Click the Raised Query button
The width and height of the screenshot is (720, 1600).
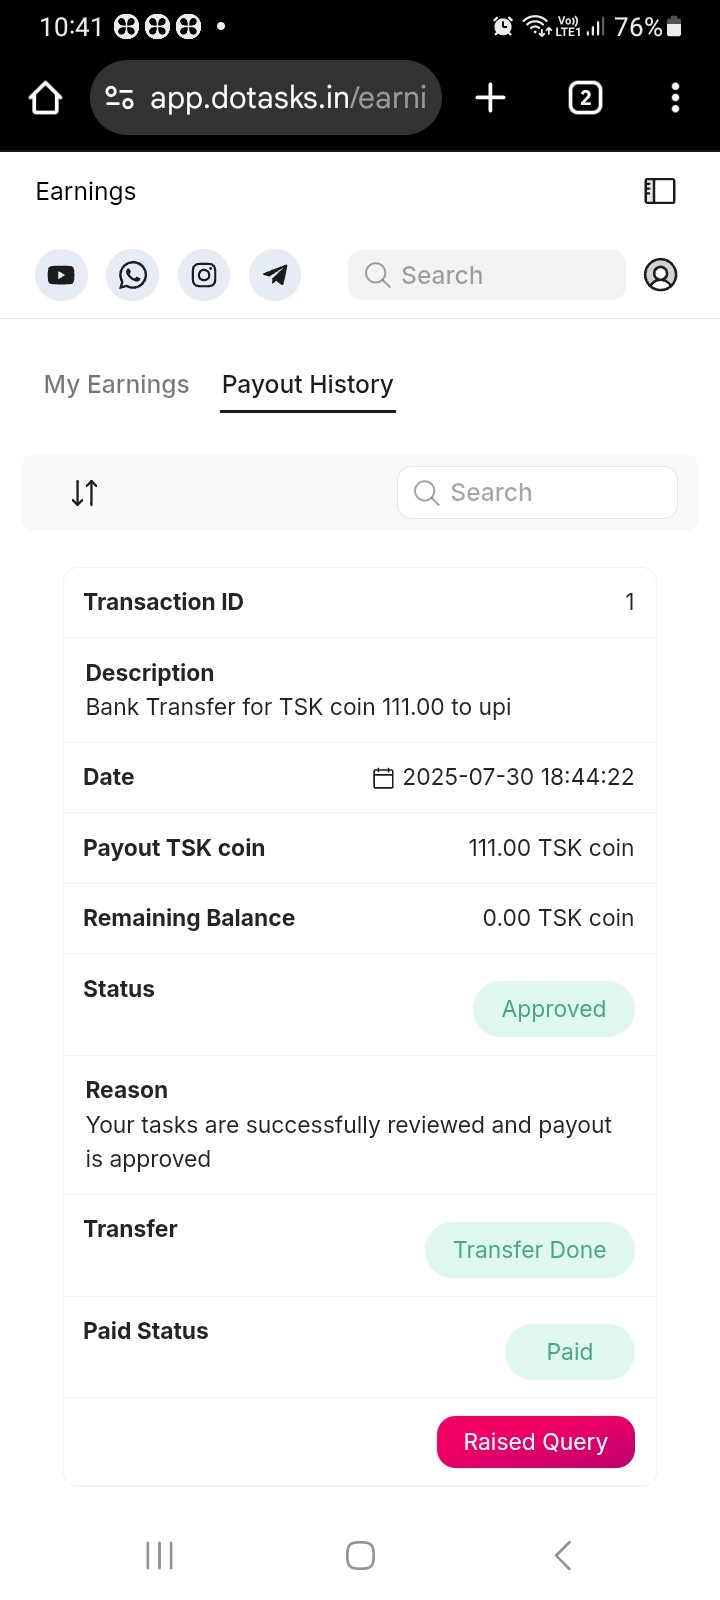[535, 1442]
